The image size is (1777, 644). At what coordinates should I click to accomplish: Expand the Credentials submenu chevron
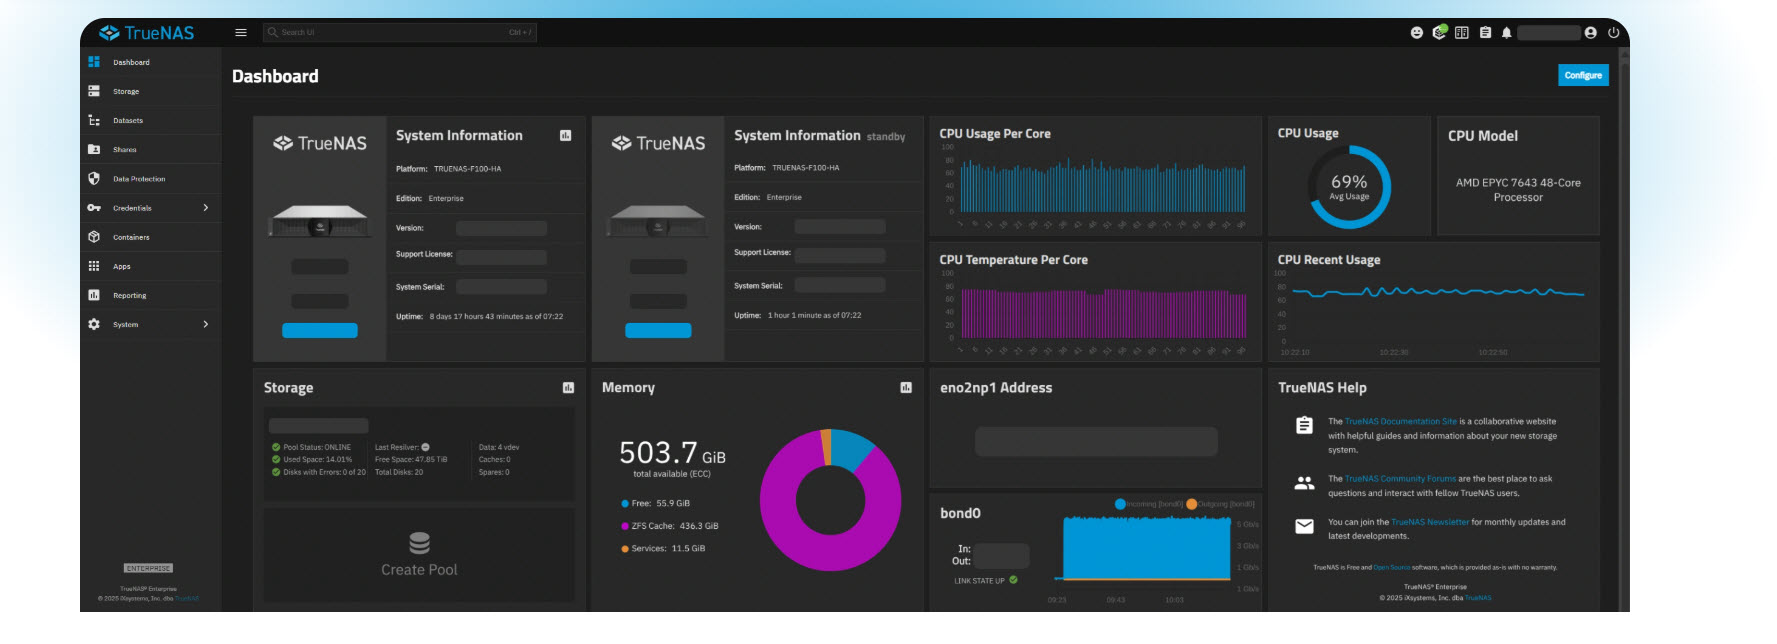click(x=206, y=208)
